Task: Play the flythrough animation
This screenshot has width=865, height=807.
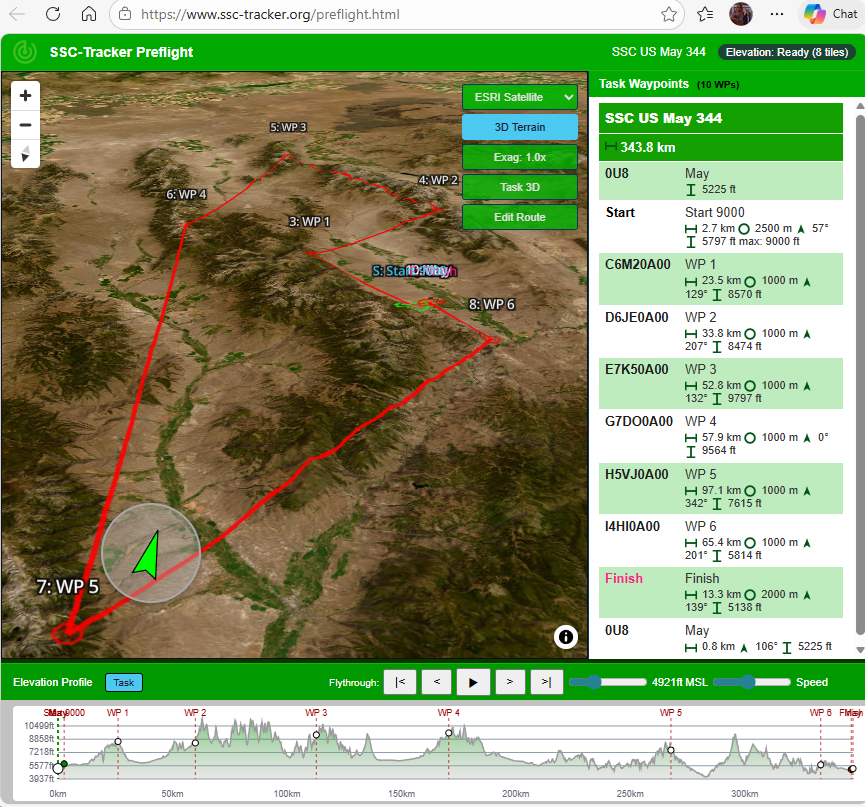Action: tap(473, 682)
